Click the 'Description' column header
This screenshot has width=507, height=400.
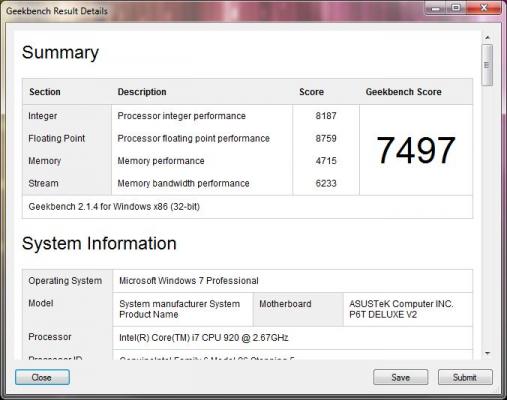[x=142, y=92]
